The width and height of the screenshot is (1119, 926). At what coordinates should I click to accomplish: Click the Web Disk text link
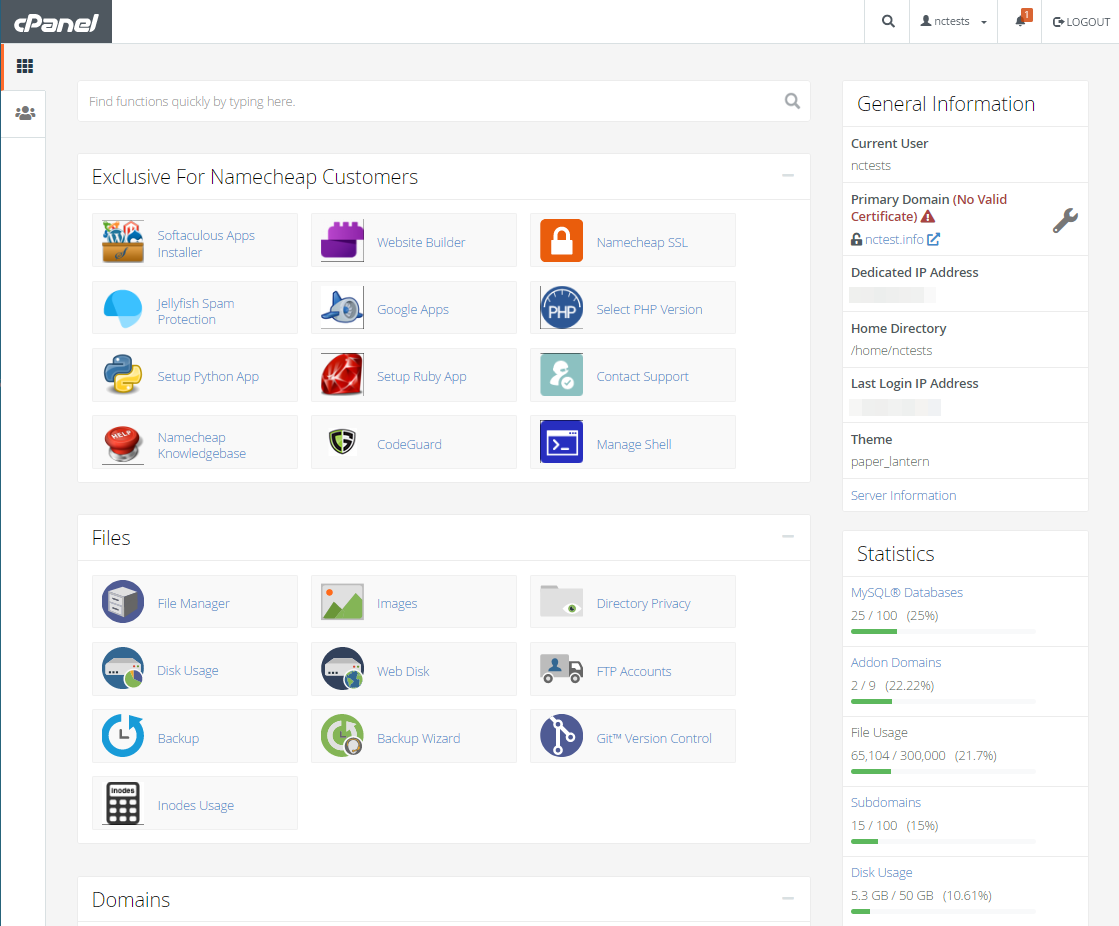[x=402, y=671]
